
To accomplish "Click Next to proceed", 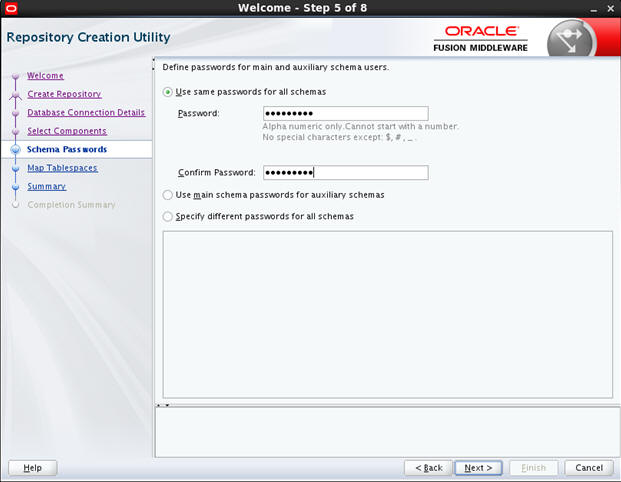I will [x=478, y=468].
